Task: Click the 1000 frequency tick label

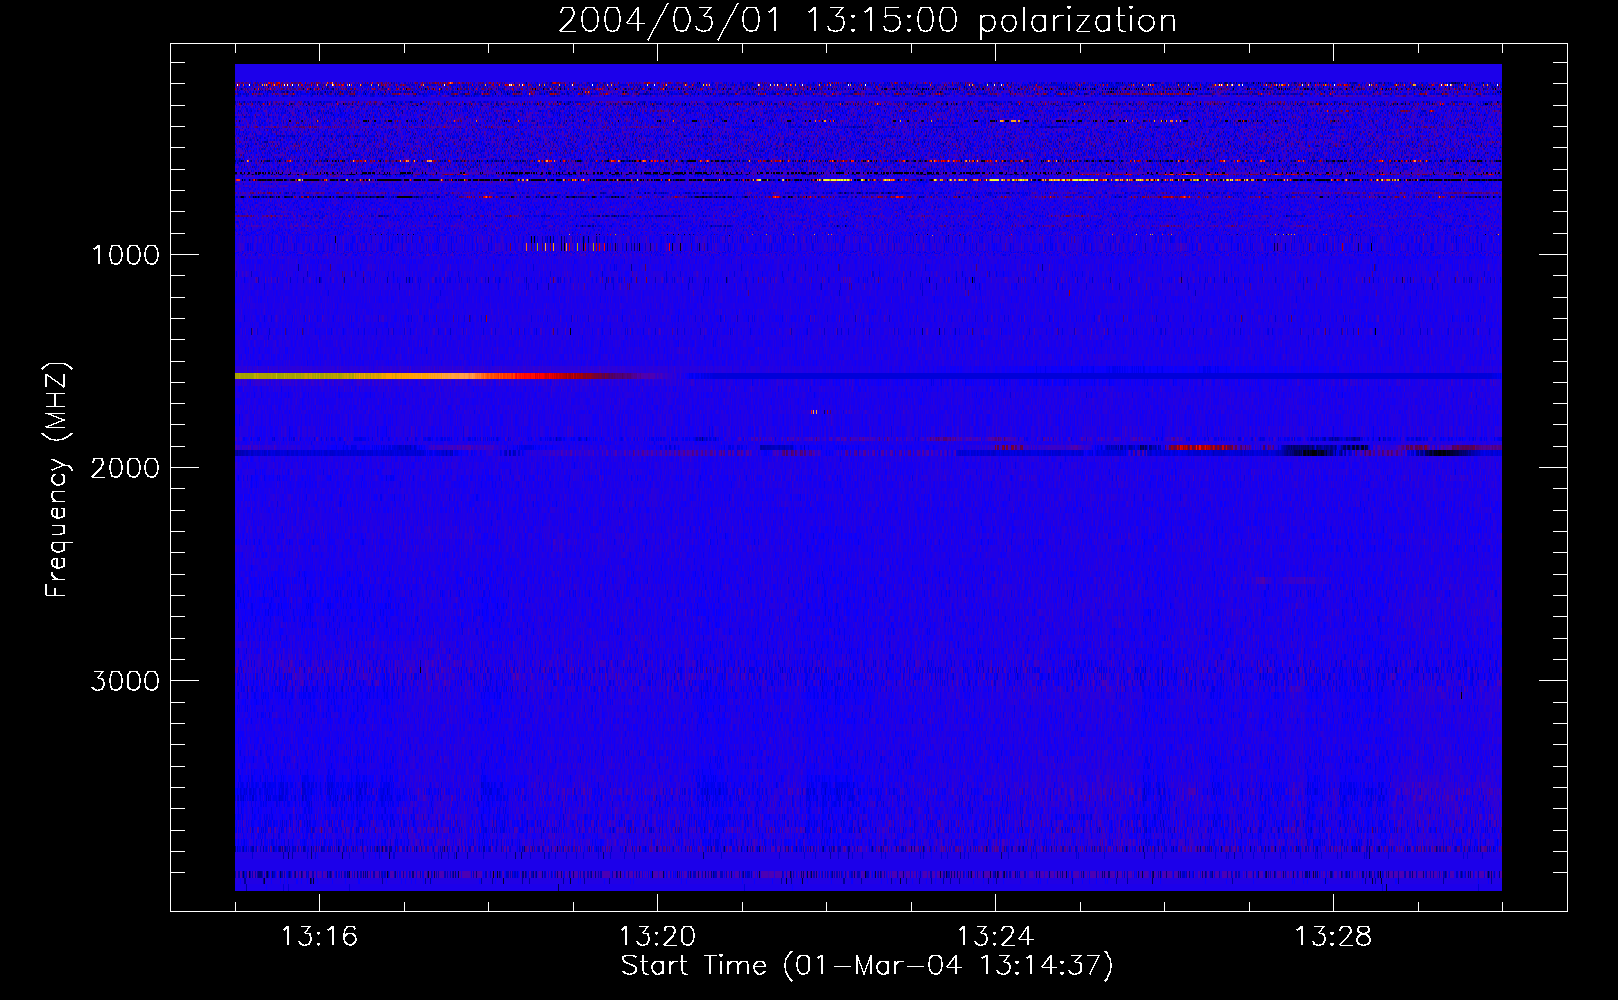Action: point(125,255)
